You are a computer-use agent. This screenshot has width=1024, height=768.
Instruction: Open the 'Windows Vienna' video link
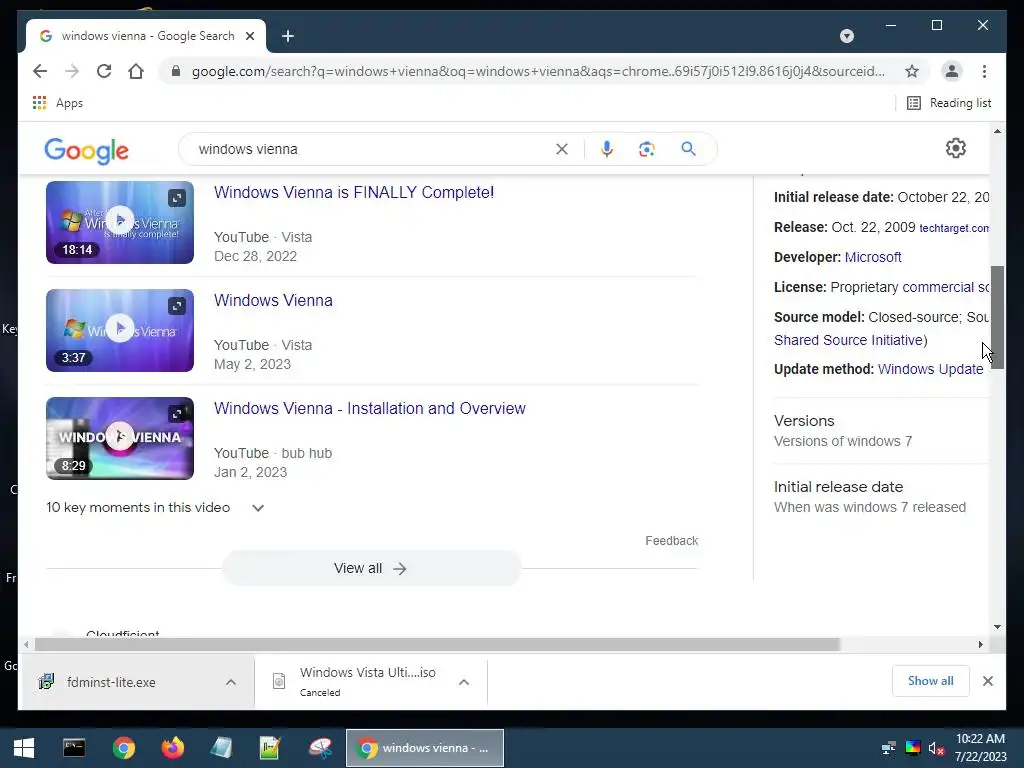[x=273, y=300]
